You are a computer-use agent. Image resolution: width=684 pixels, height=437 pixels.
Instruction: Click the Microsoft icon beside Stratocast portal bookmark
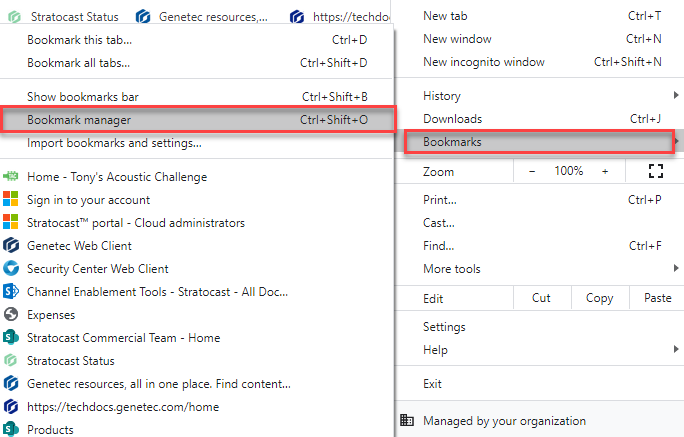10,222
